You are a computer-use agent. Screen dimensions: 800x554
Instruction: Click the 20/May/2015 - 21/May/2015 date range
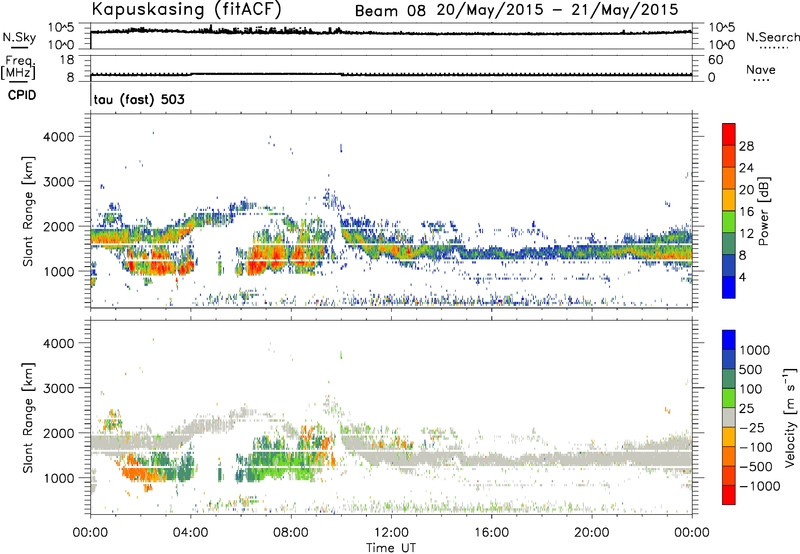[x=558, y=10]
